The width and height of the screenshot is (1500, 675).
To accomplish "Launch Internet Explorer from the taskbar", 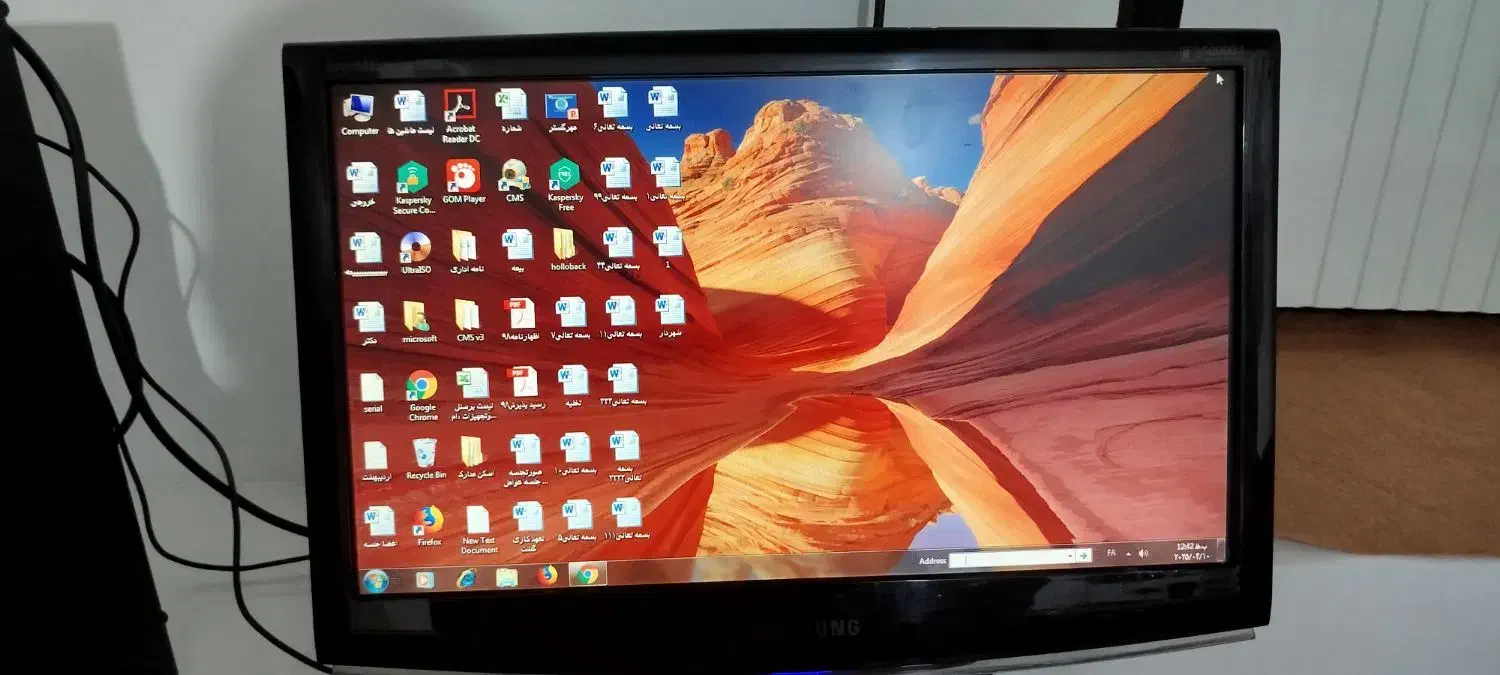I will (466, 578).
